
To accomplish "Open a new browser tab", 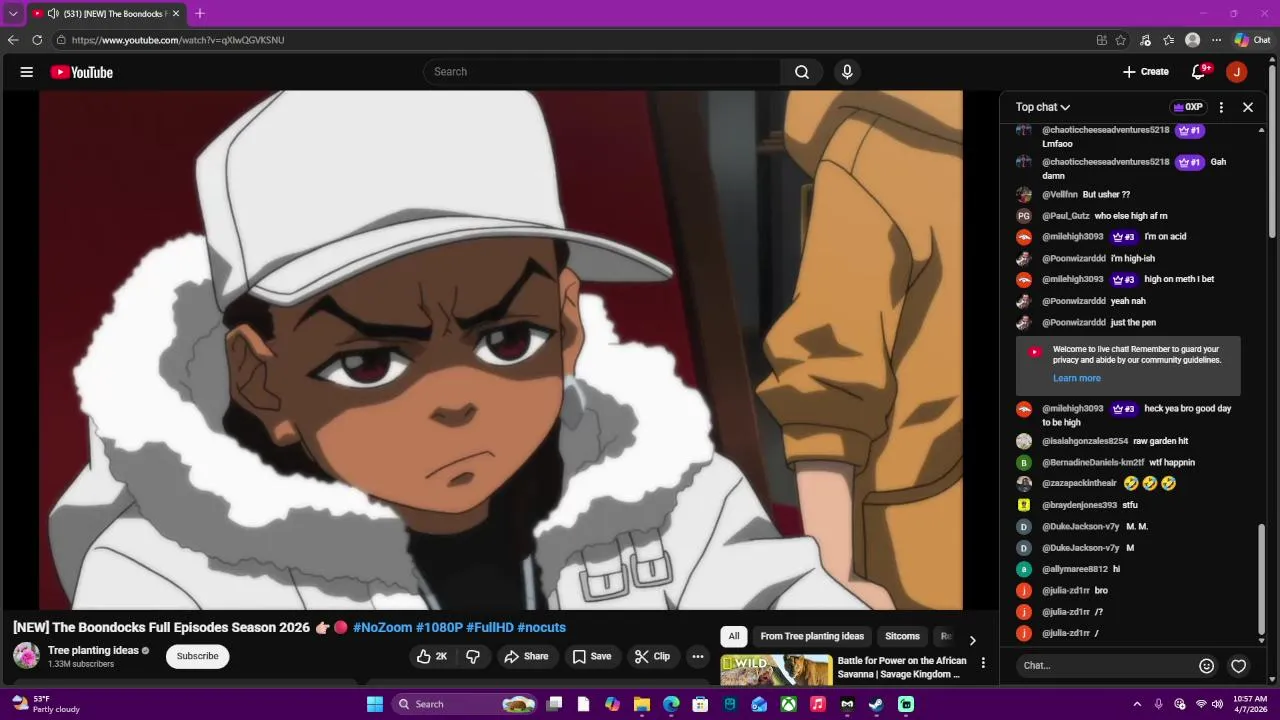I will 200,14.
